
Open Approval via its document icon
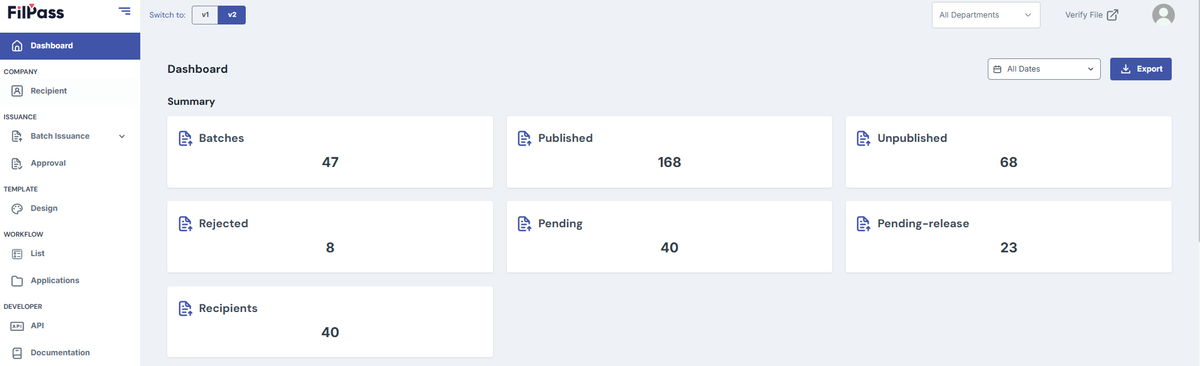pos(17,163)
